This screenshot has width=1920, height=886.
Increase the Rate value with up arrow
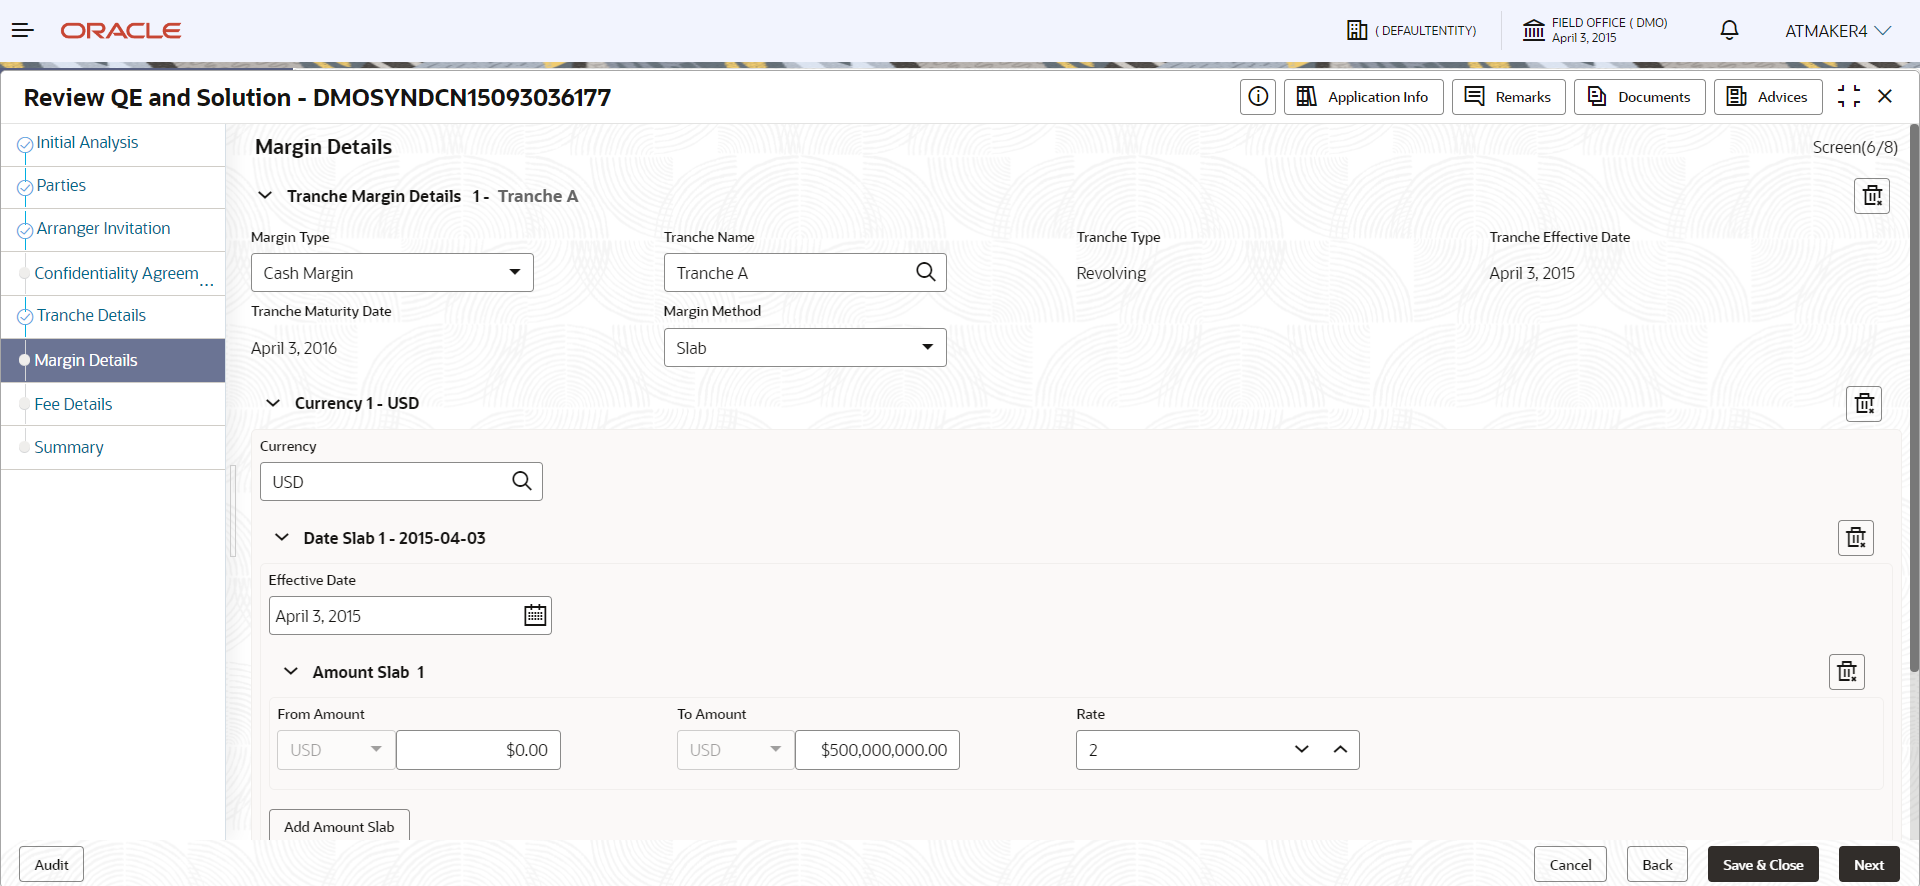1340,750
